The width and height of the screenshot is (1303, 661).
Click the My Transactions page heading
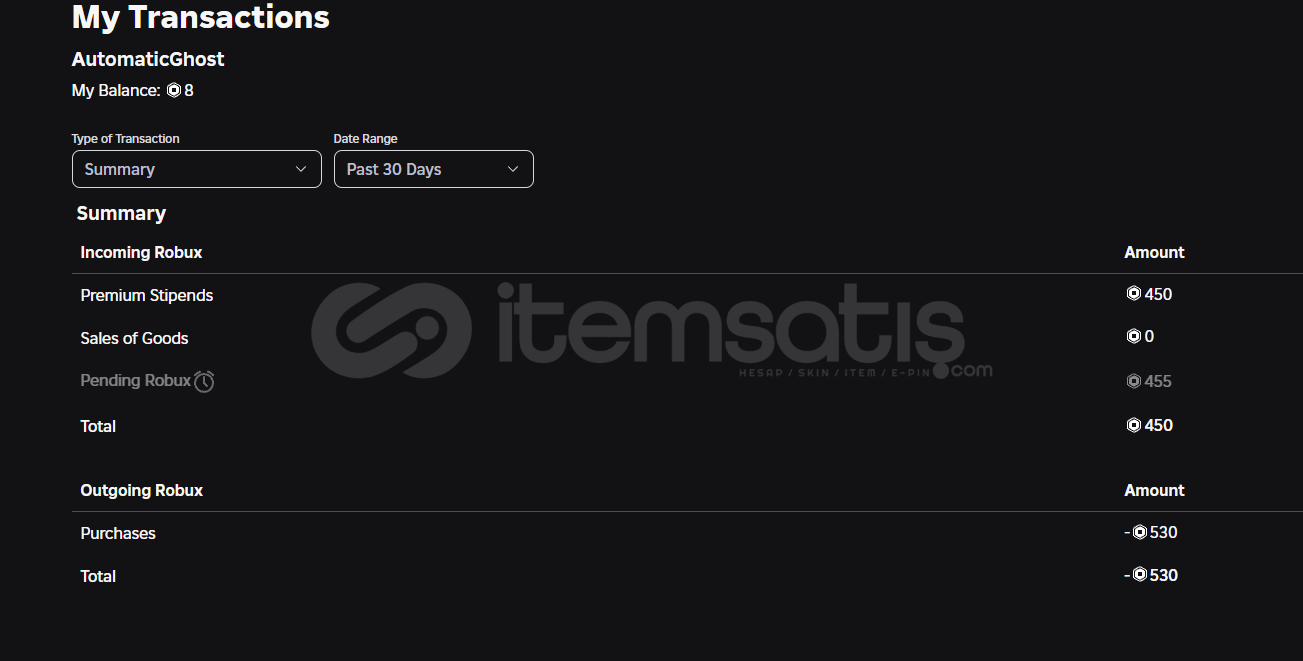[x=201, y=16]
